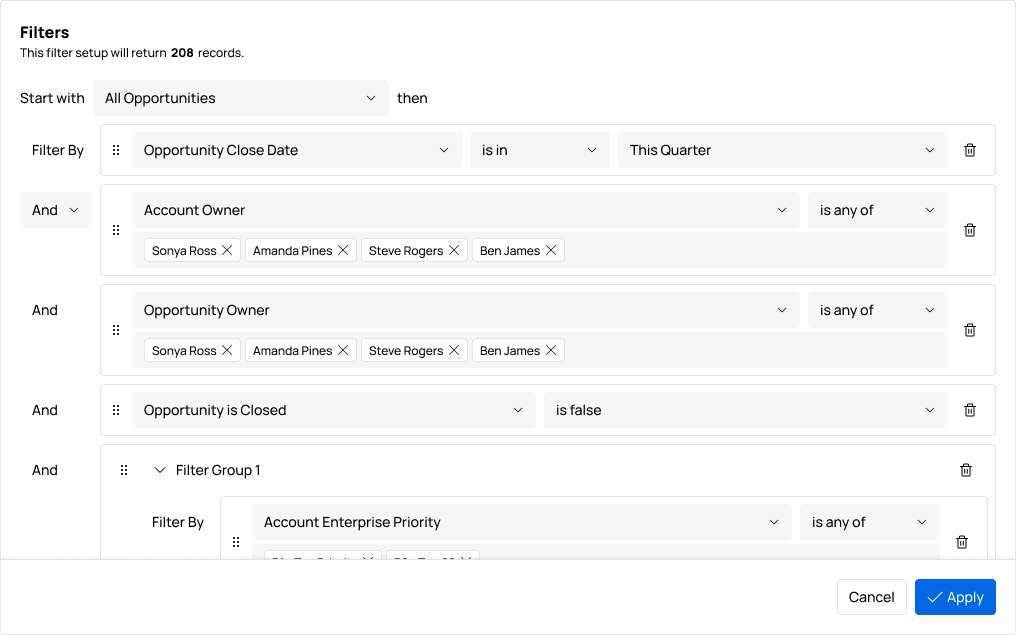Image resolution: width=1016 pixels, height=635 pixels.
Task: Remove Sonya Ross from Opportunity Owner
Action: 227,350
